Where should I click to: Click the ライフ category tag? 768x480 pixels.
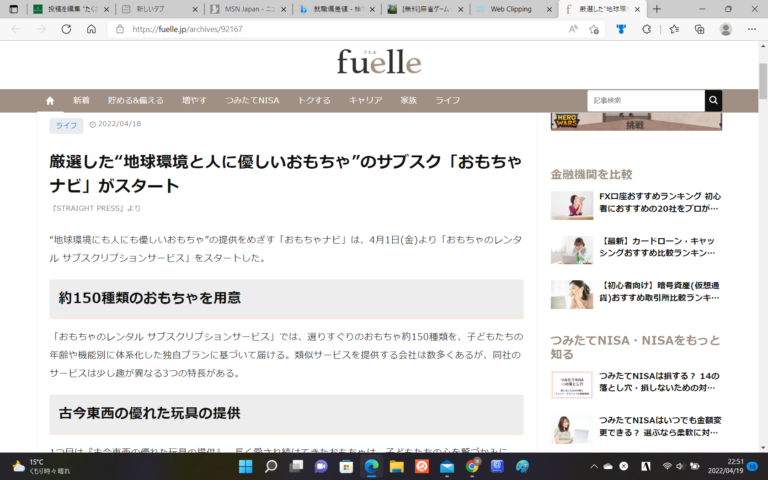[66, 125]
